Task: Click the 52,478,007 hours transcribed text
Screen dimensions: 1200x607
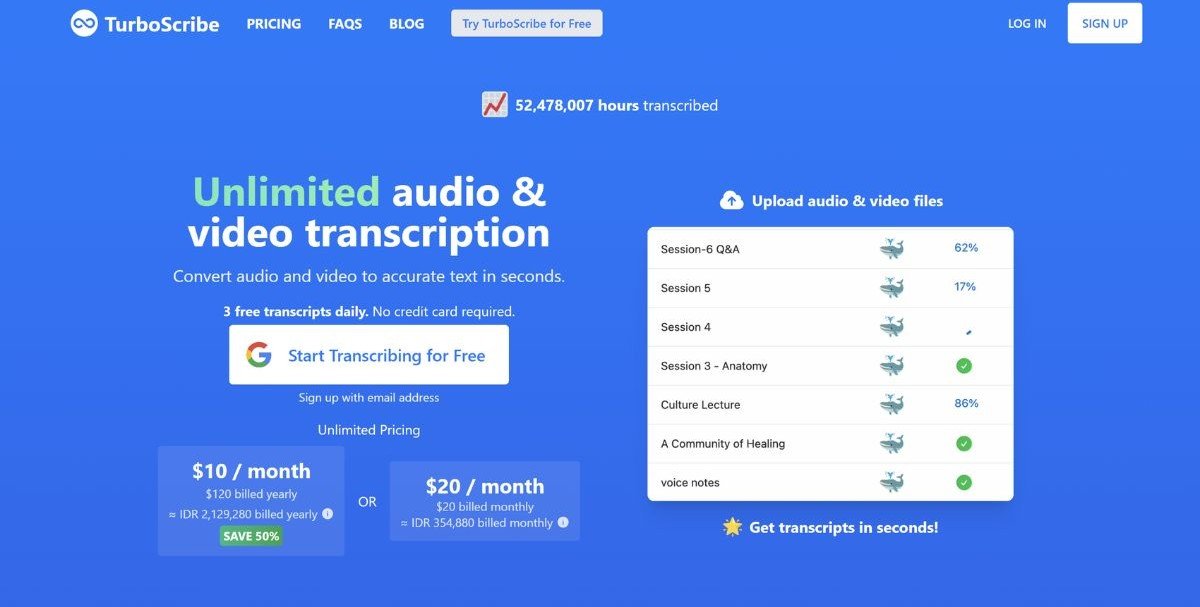Action: [x=616, y=105]
